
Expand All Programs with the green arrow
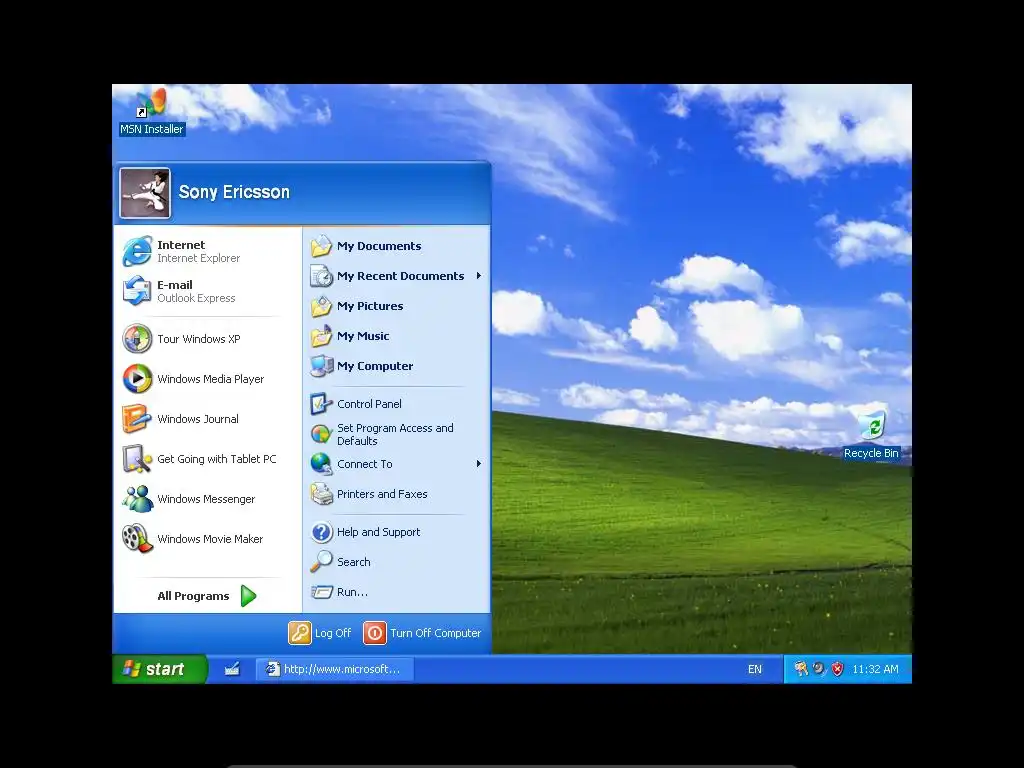pyautogui.click(x=248, y=596)
